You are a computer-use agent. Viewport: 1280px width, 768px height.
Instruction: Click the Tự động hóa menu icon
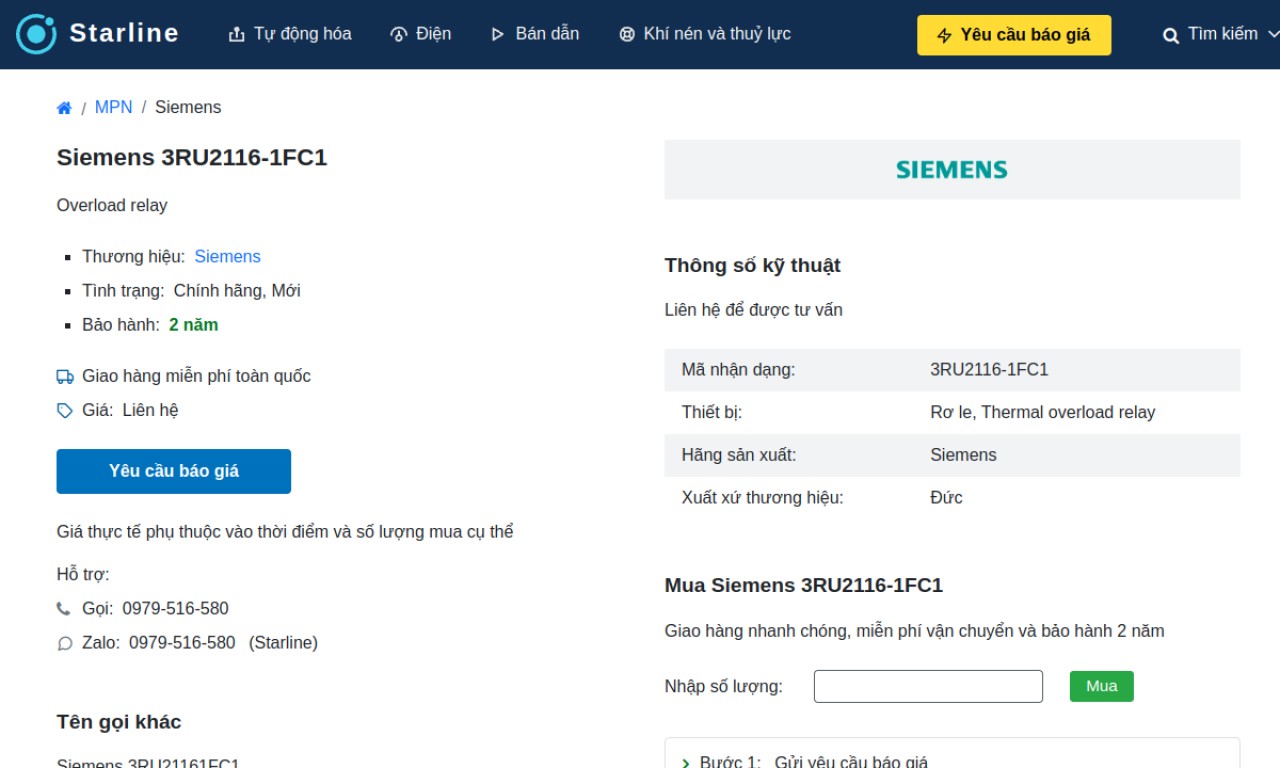237,35
